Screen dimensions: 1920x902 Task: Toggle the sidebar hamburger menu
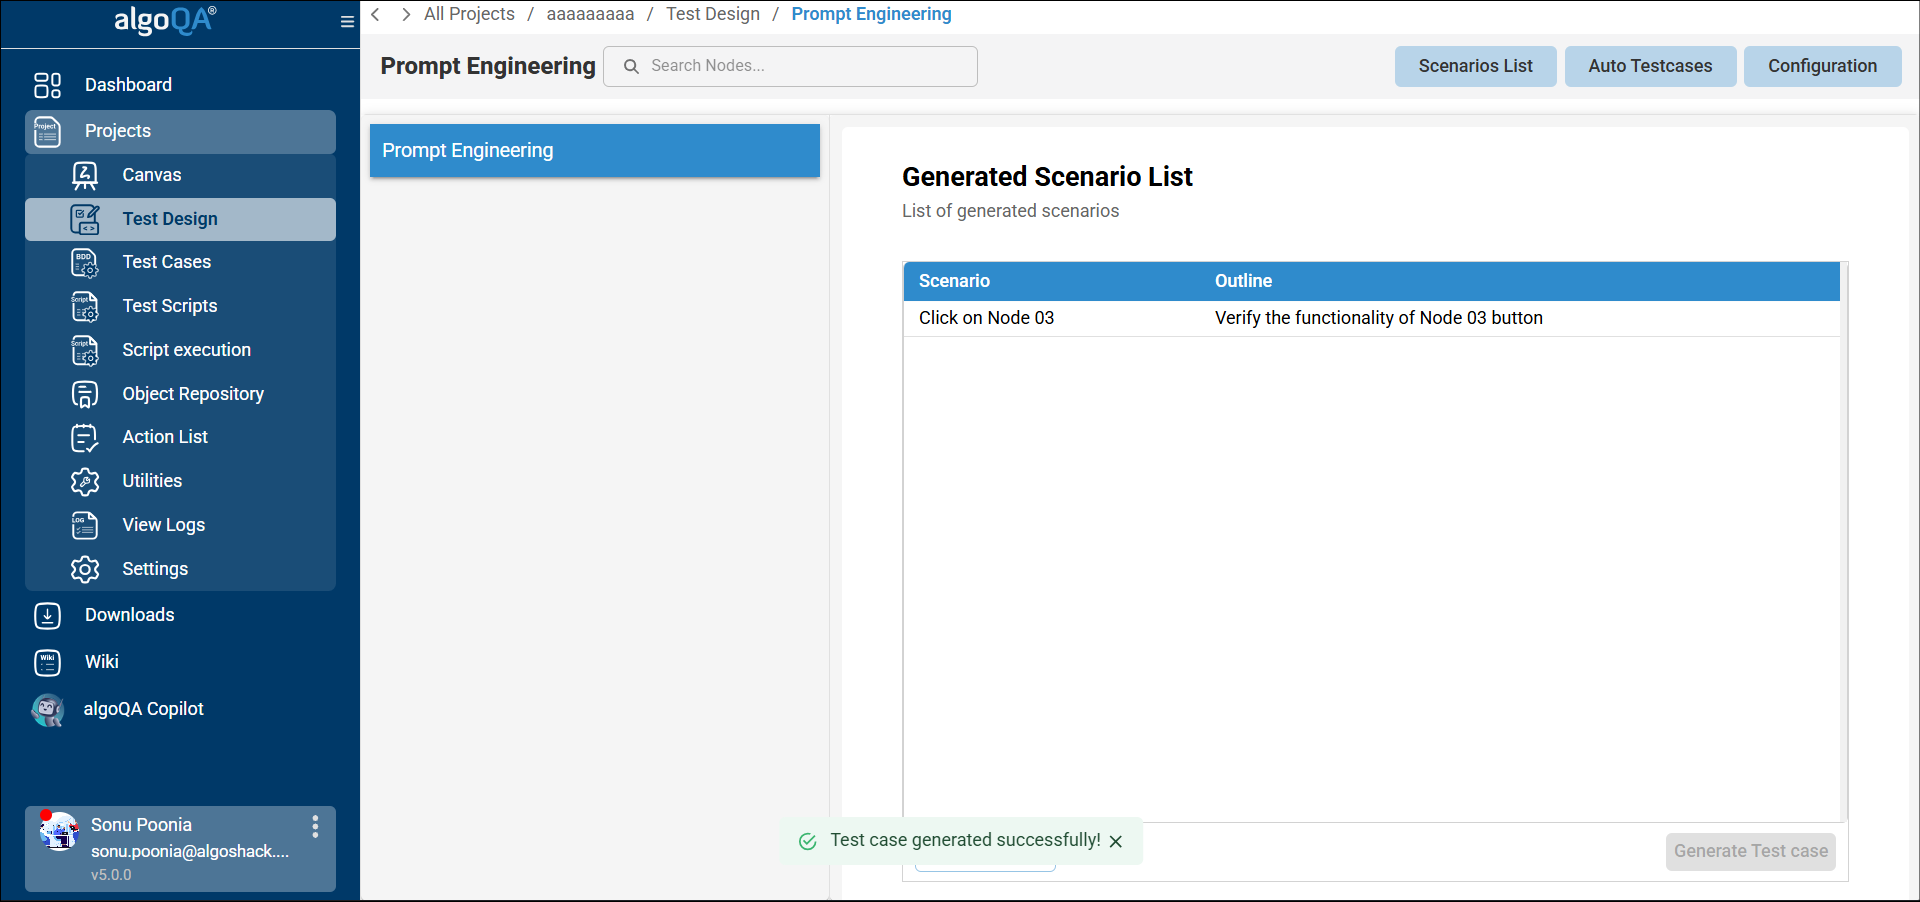(347, 22)
